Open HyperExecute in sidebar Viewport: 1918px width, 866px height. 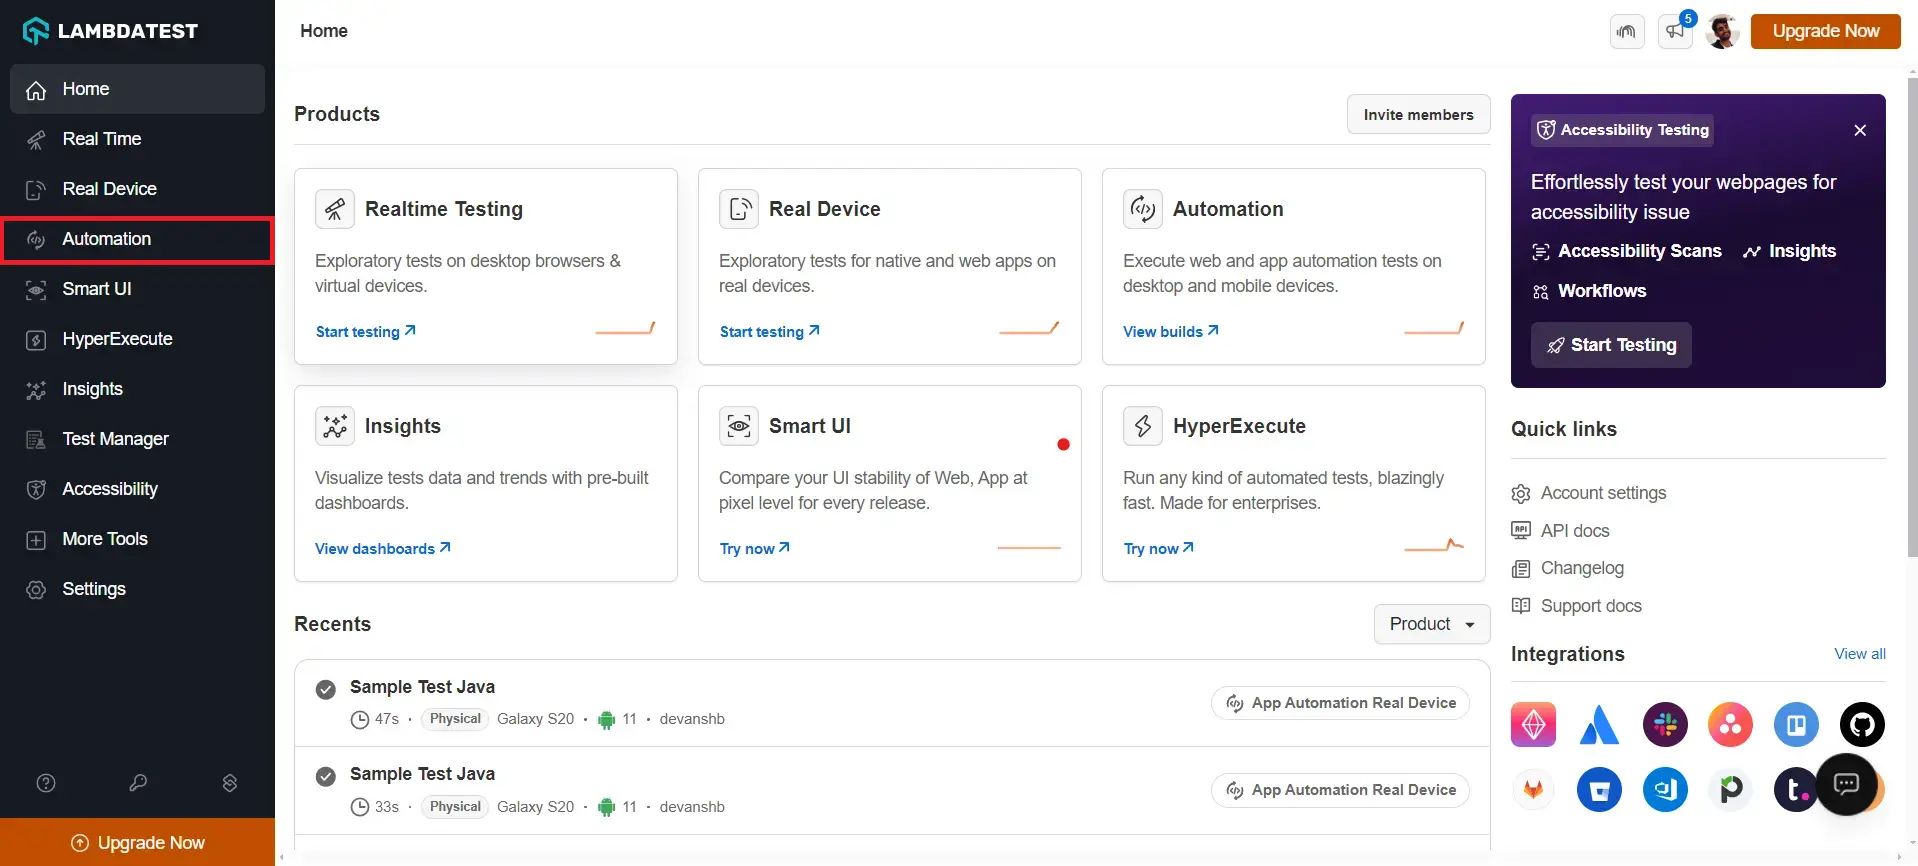click(138, 339)
